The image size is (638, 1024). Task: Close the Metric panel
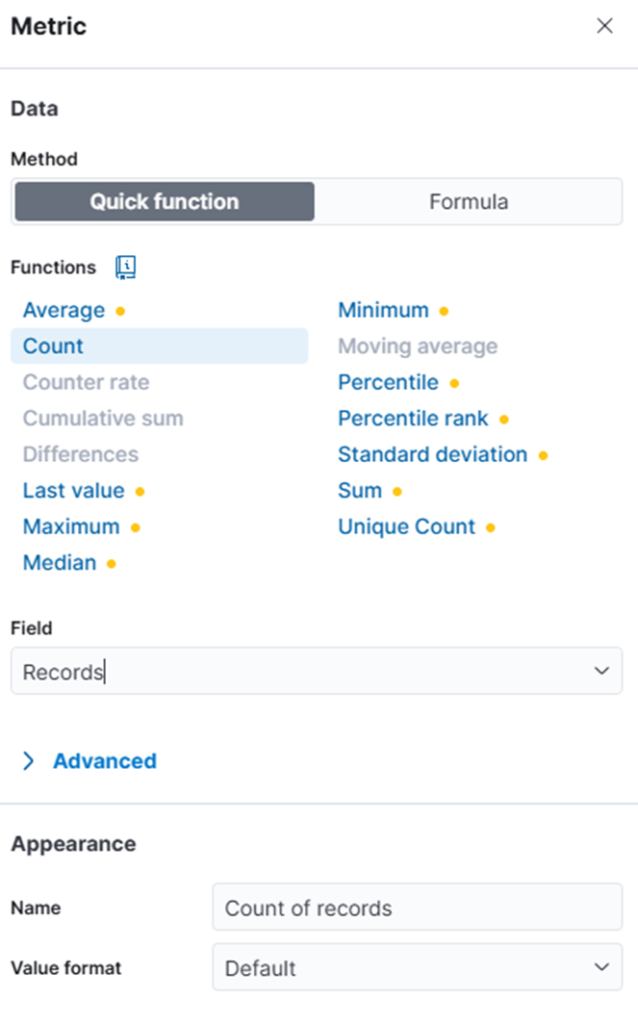coord(605,25)
